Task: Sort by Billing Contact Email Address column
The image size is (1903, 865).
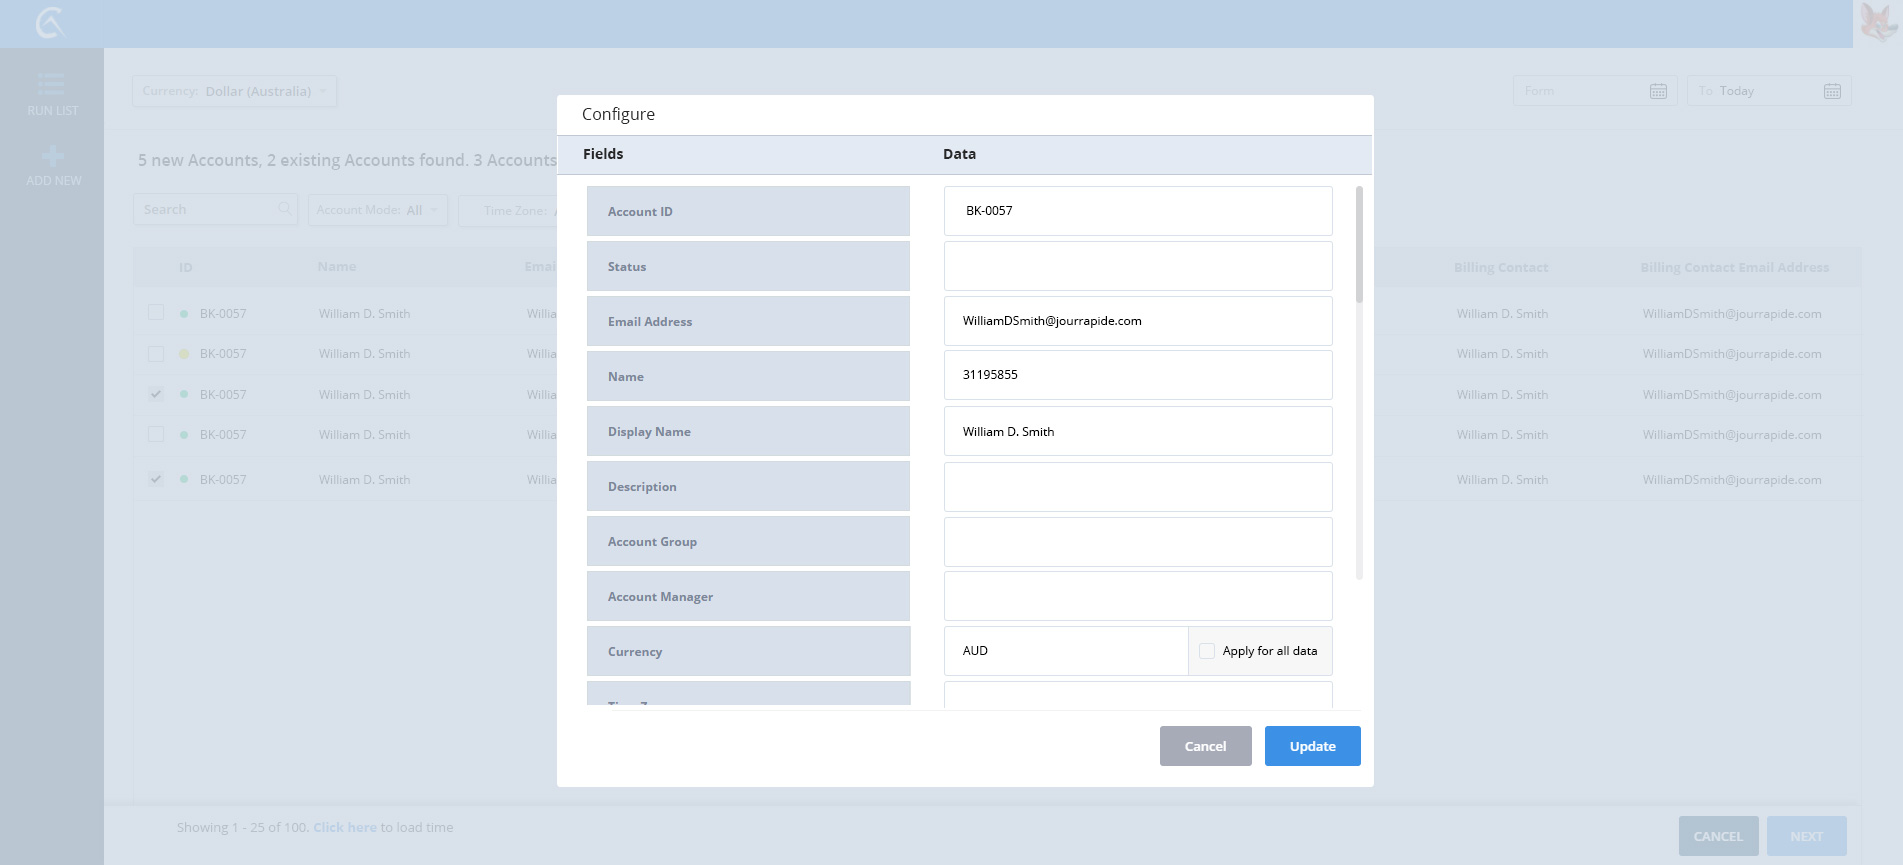Action: click(x=1734, y=267)
